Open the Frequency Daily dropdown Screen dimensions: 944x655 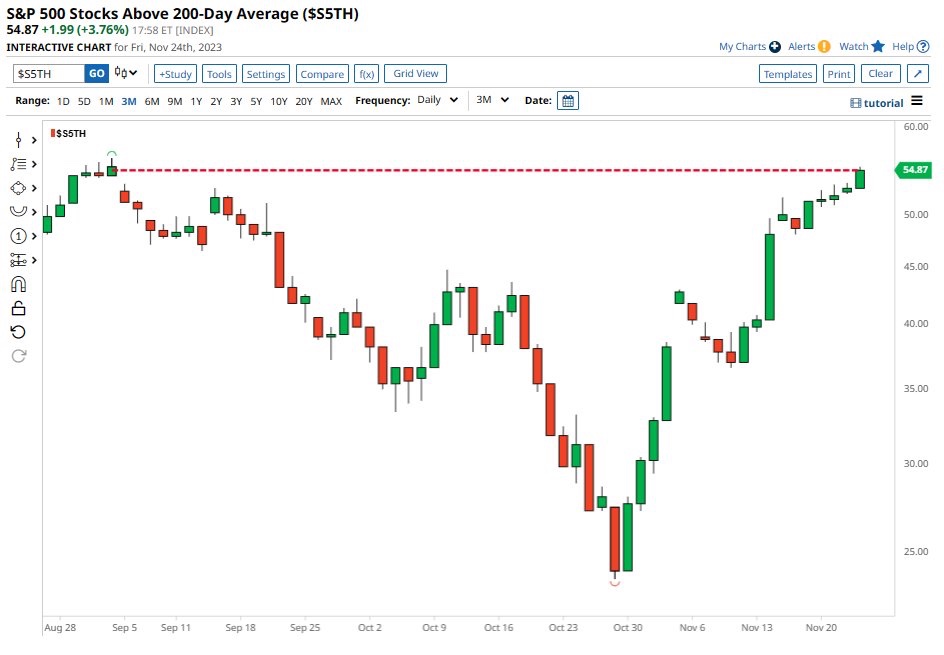coord(438,101)
